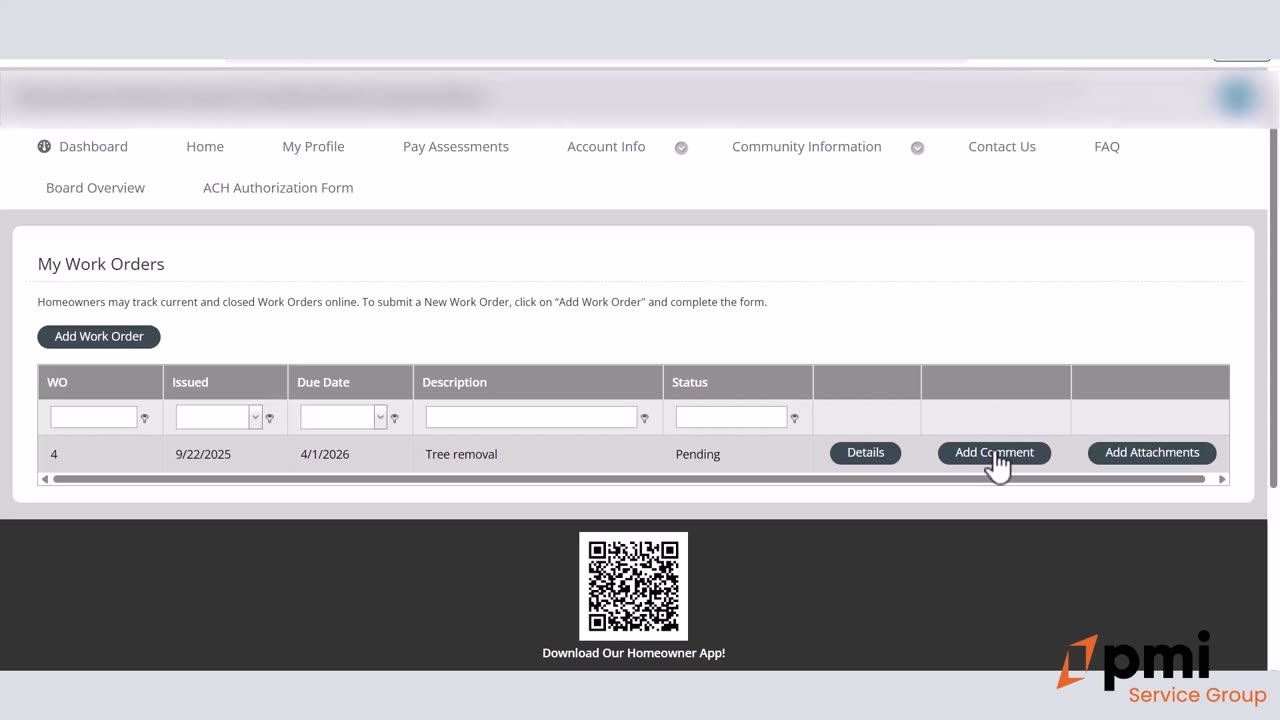Expand the Community Information dropdown arrow

tap(917, 147)
